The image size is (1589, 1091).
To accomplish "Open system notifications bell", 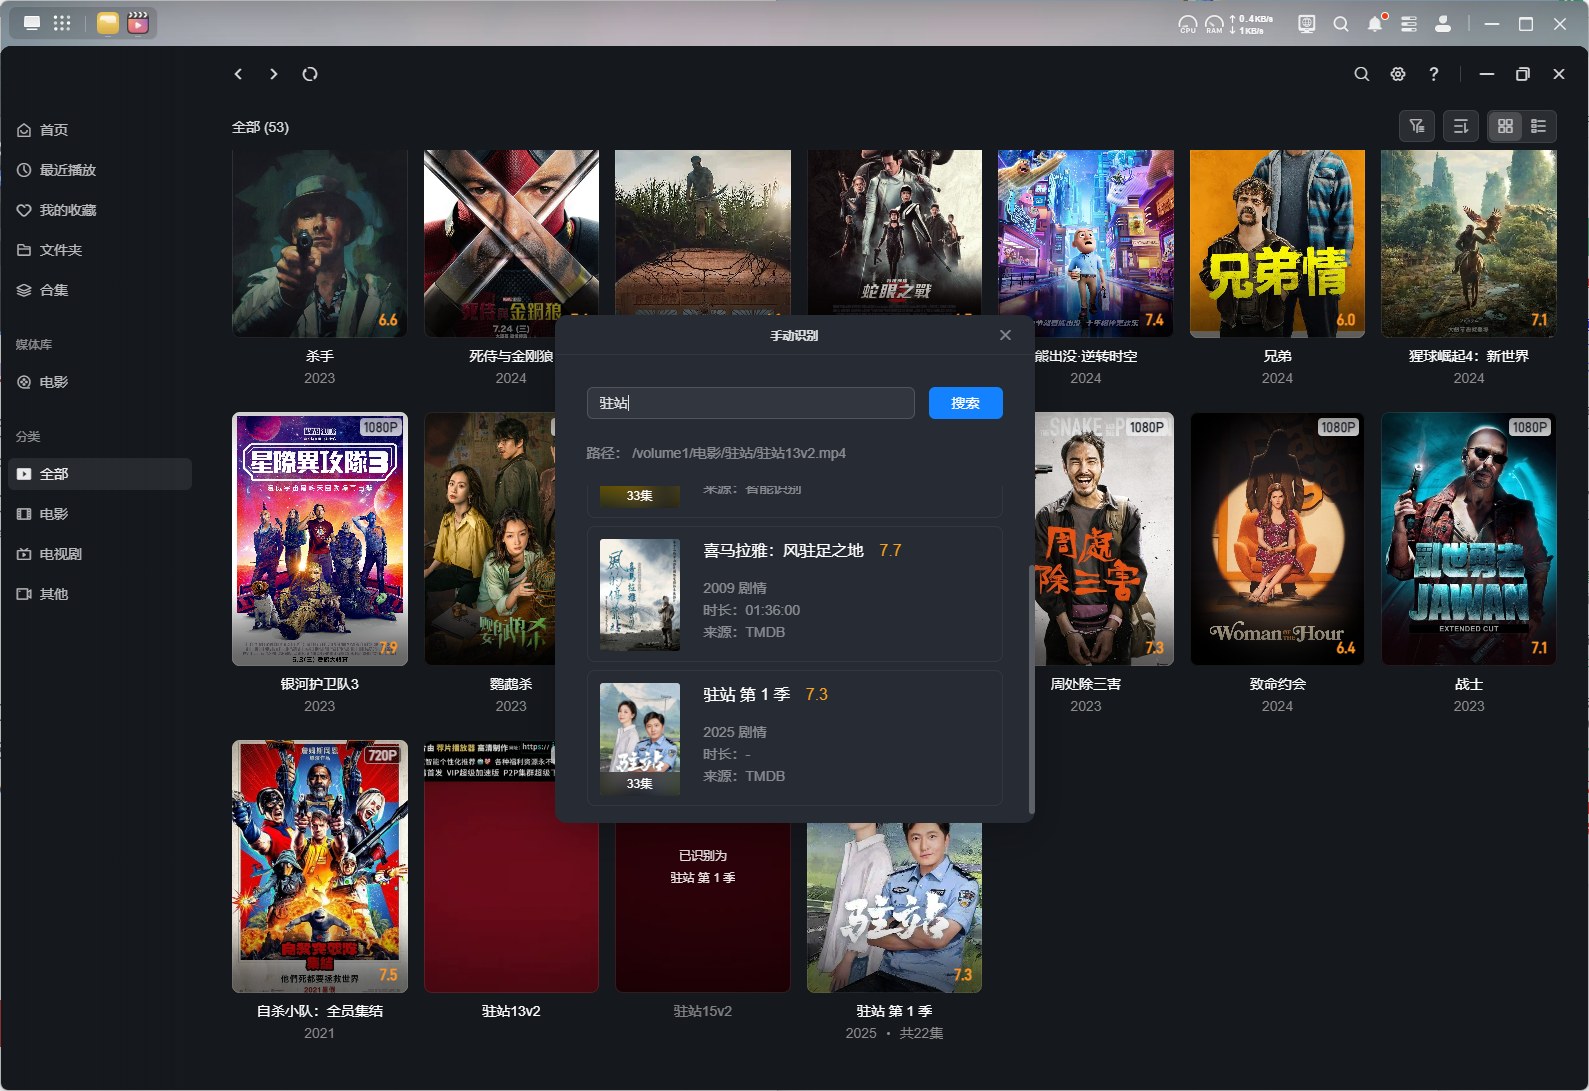I will pyautogui.click(x=1376, y=23).
